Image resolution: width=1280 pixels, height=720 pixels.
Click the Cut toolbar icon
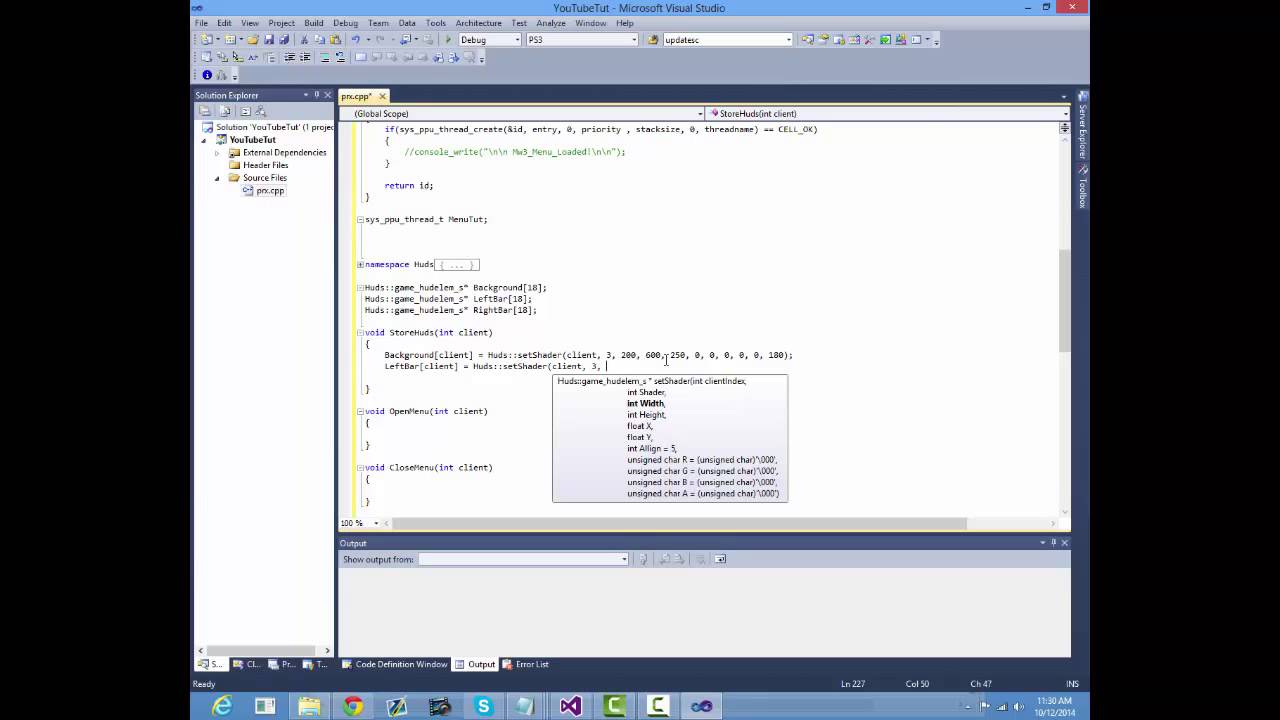click(305, 40)
